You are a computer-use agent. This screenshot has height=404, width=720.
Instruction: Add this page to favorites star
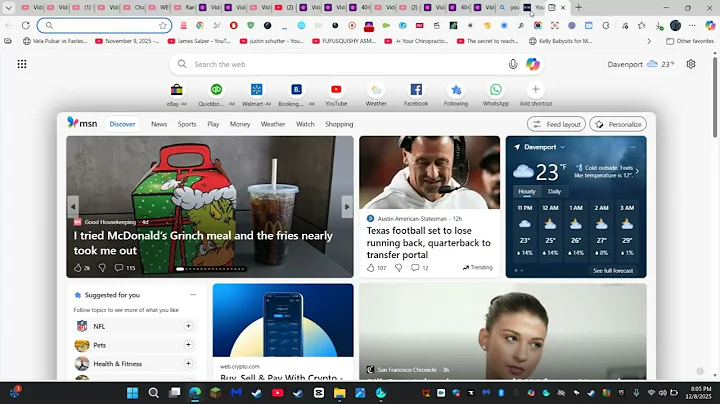pos(163,26)
